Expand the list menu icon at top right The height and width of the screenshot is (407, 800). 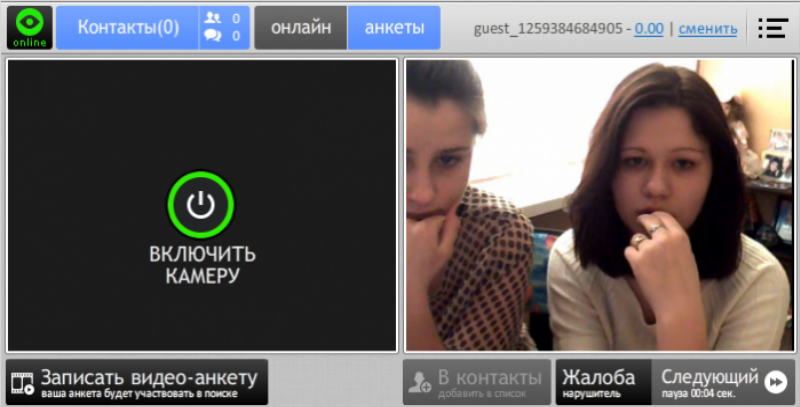click(x=773, y=28)
